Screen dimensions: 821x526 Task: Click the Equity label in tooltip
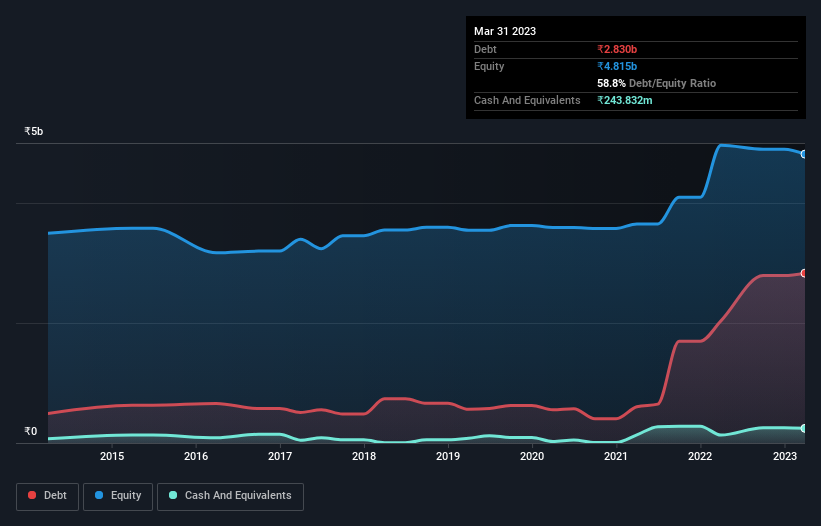489,66
